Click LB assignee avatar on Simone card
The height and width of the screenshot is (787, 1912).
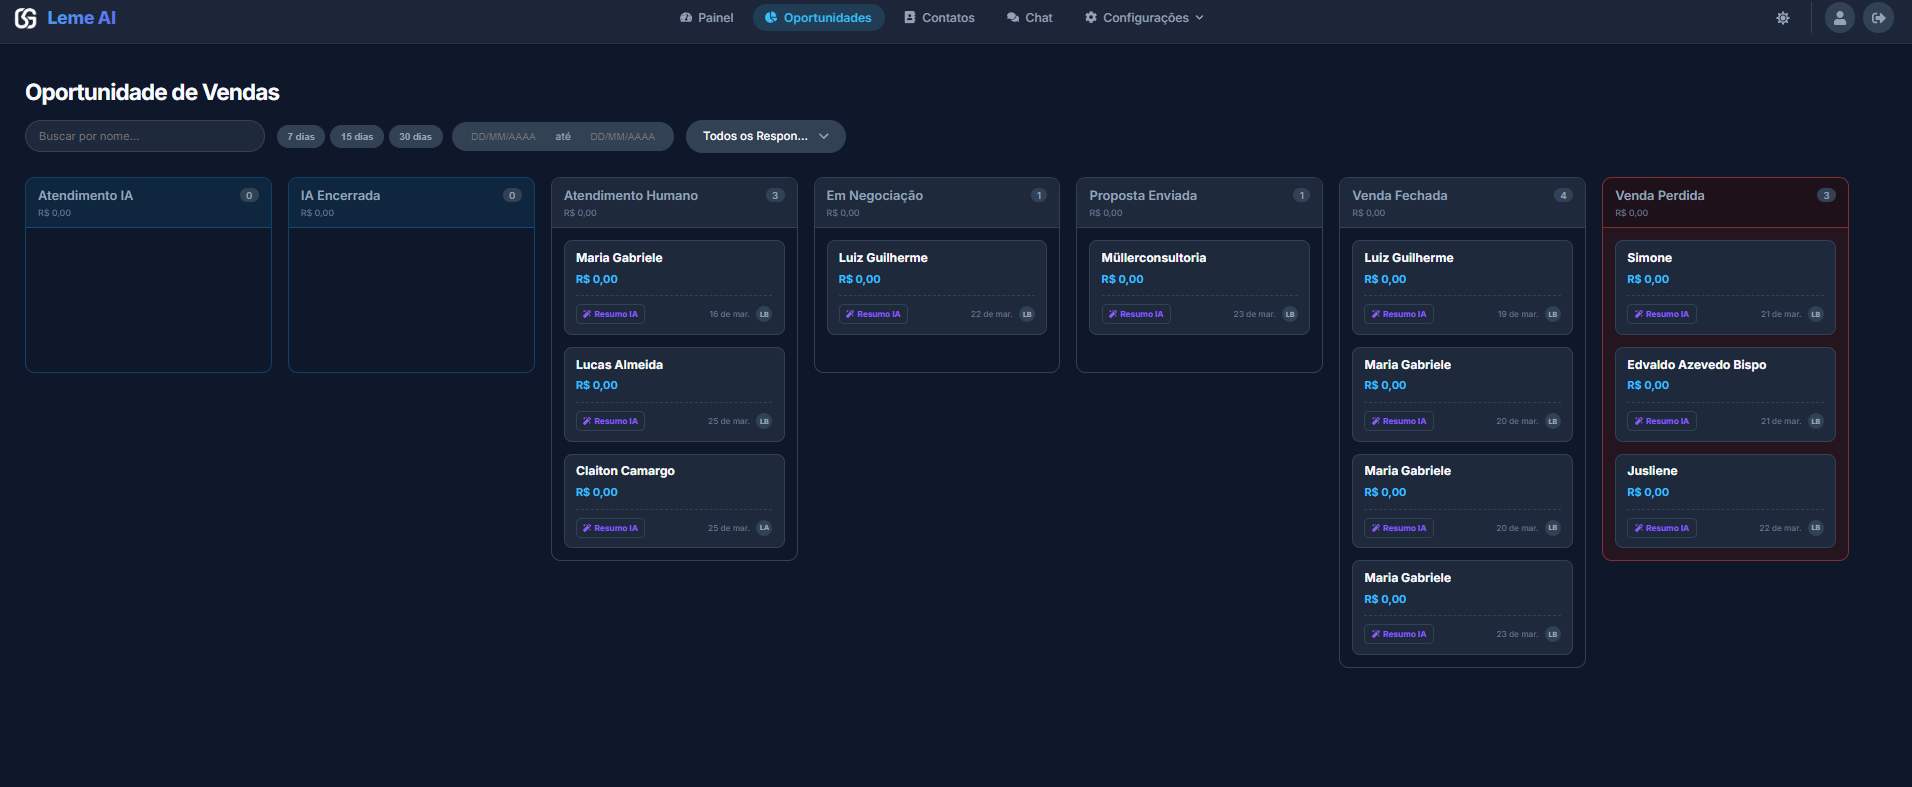point(1815,314)
